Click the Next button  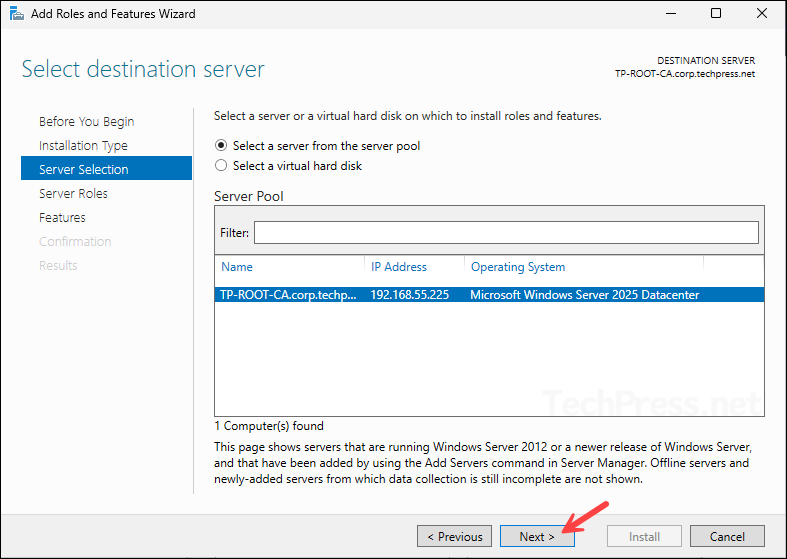[537, 536]
